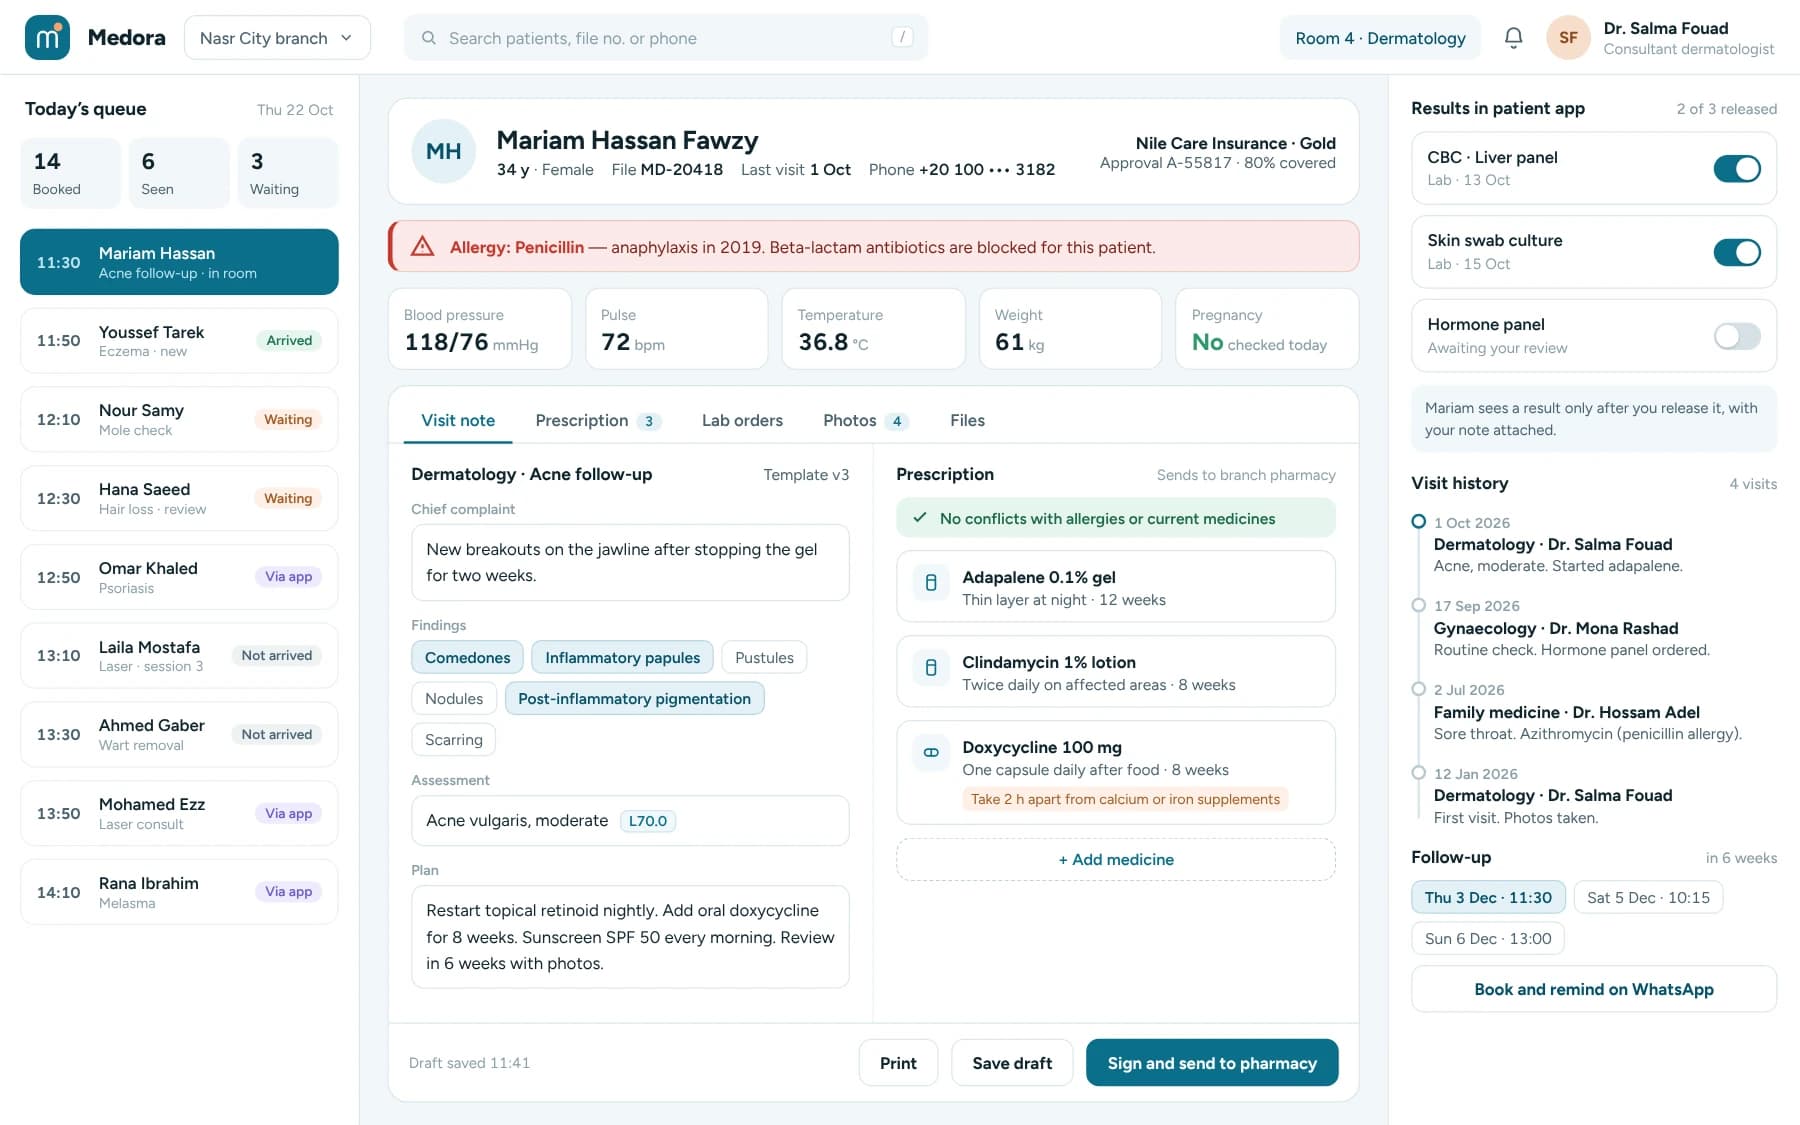Screen dimensions: 1800x1125
Task: Open the notifications bell
Action: 1513,38
